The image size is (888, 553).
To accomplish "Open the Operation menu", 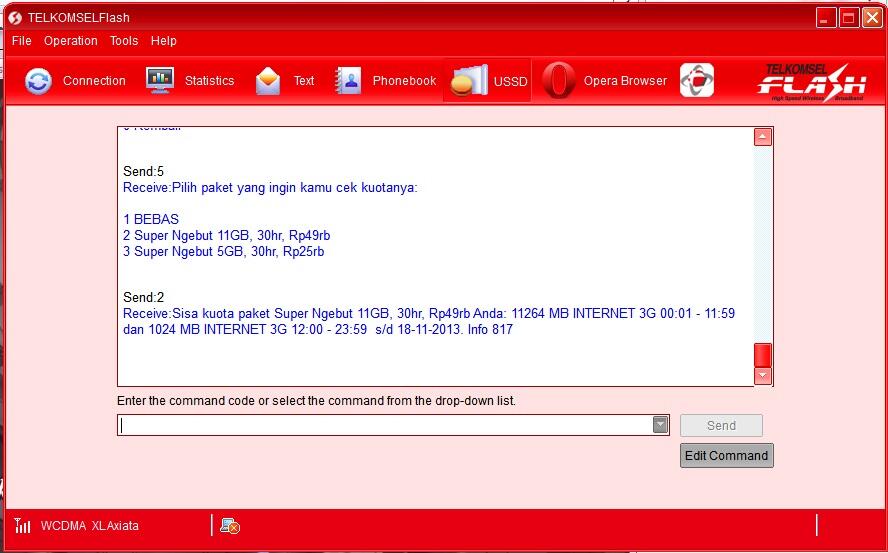I will click(x=71, y=41).
